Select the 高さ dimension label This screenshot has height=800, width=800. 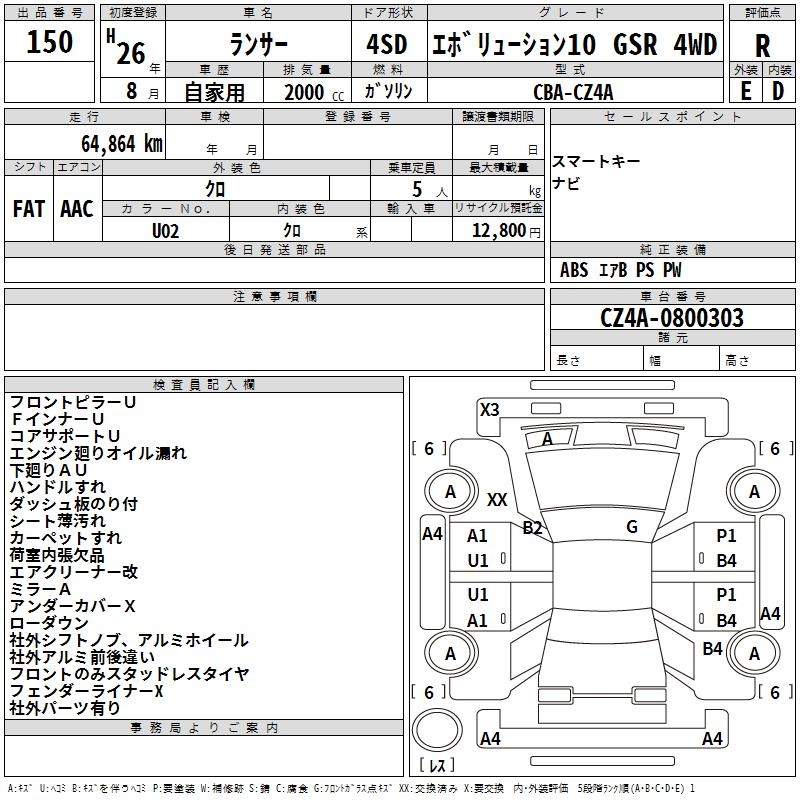(x=737, y=361)
